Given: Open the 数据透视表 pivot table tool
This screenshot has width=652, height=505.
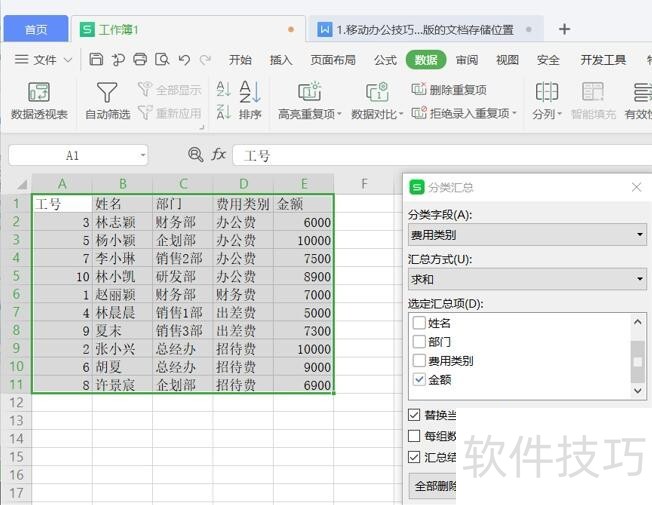Looking at the screenshot, I should pos(39,101).
